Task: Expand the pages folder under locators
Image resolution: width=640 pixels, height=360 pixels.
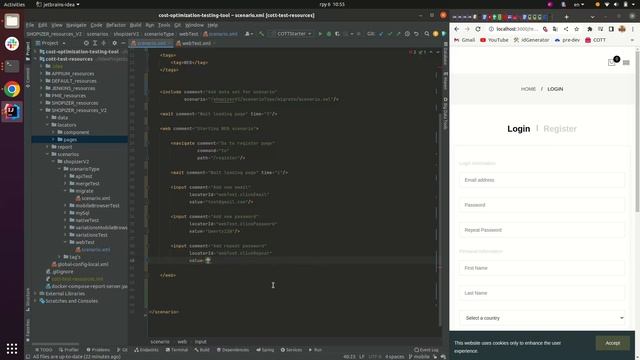Action: click(x=53, y=140)
